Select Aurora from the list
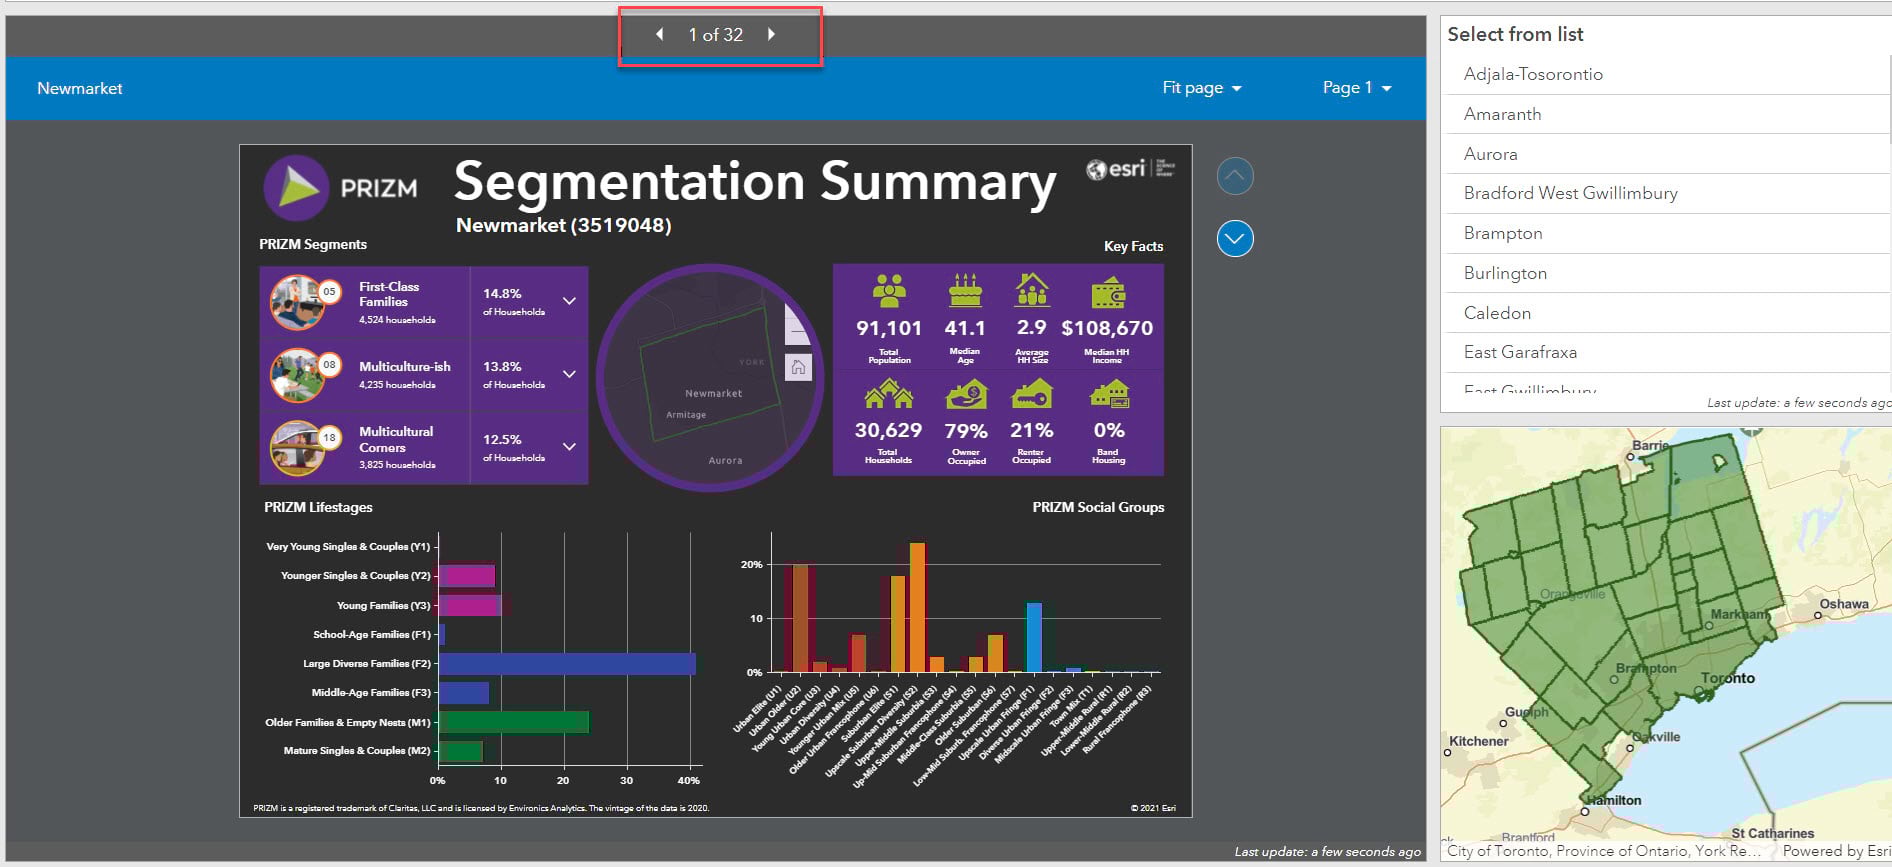Viewport: 1892px width, 867px height. coord(1666,154)
